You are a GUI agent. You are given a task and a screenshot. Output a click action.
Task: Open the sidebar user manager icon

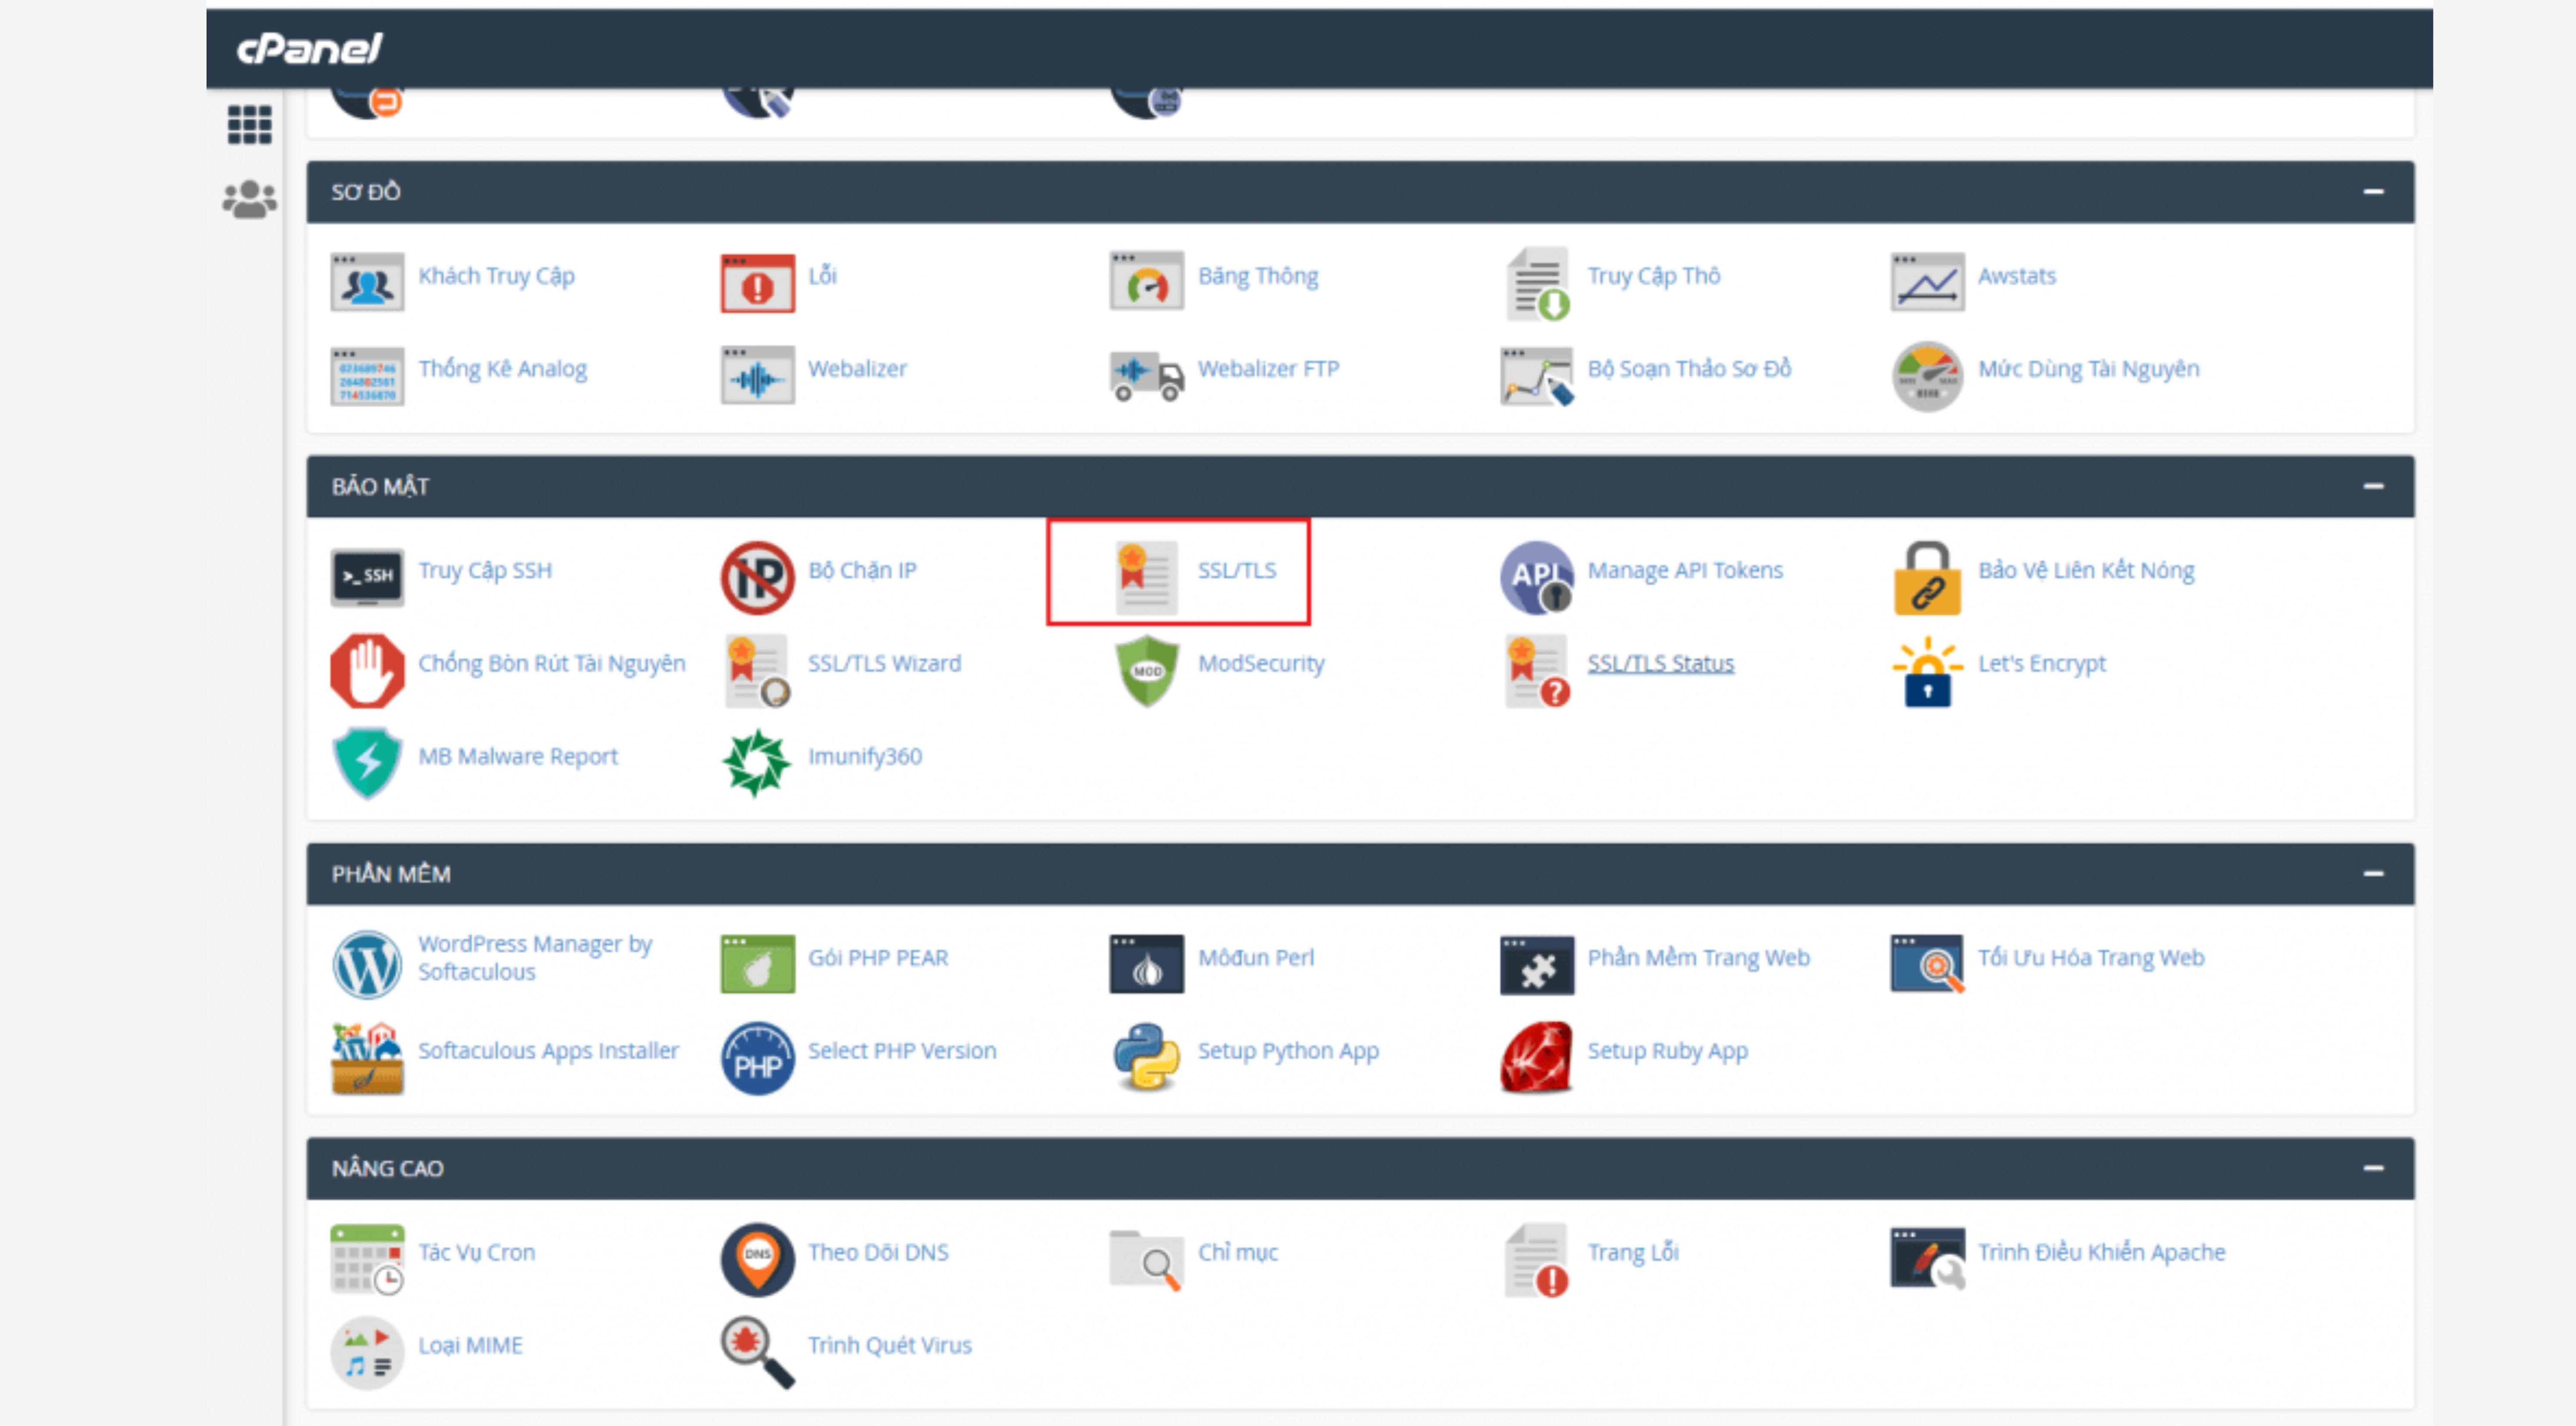tap(249, 199)
